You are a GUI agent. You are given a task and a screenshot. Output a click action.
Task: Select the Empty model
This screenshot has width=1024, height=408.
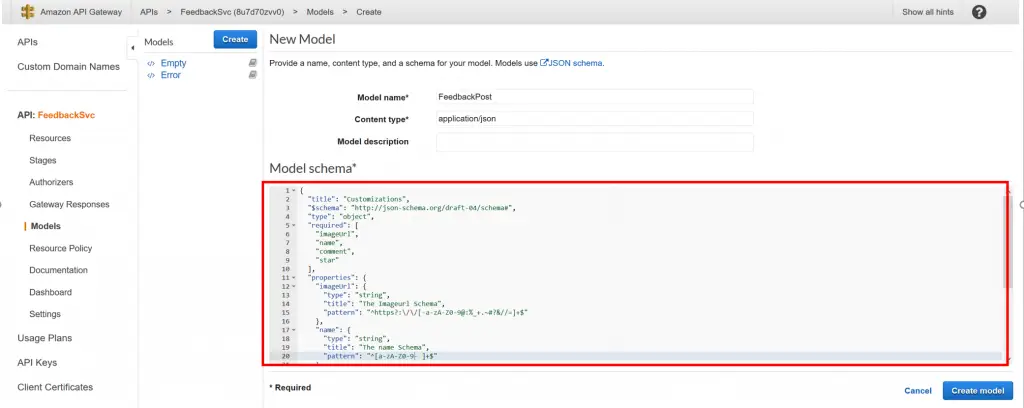click(x=173, y=63)
